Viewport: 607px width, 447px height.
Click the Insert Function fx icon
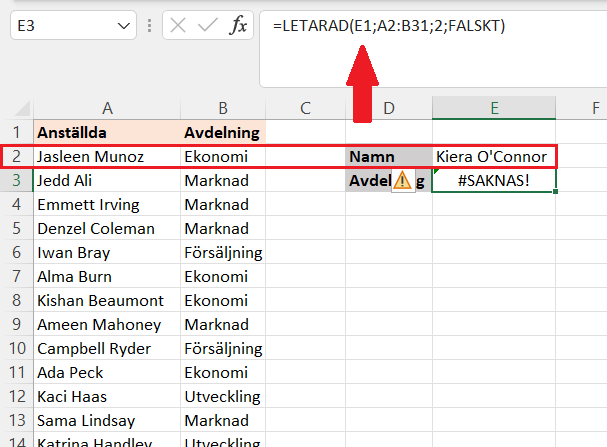click(238, 26)
